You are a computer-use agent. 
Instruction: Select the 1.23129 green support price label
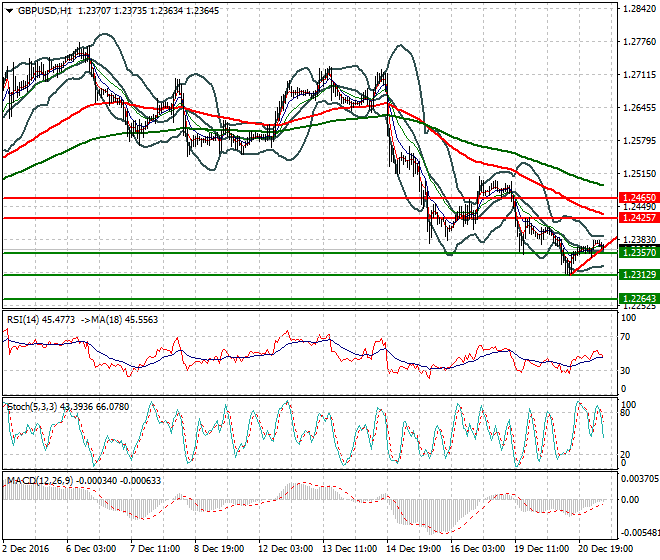click(x=639, y=275)
